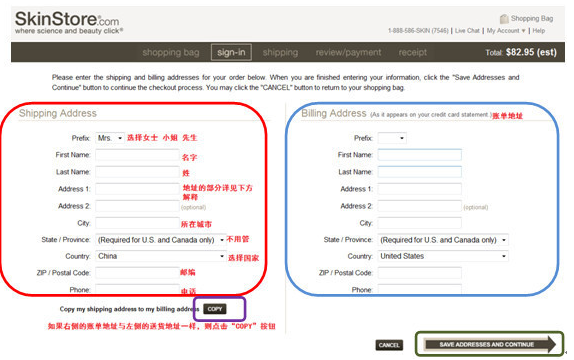Open the My Account menu
This screenshot has height=360, width=574.
(506, 31)
